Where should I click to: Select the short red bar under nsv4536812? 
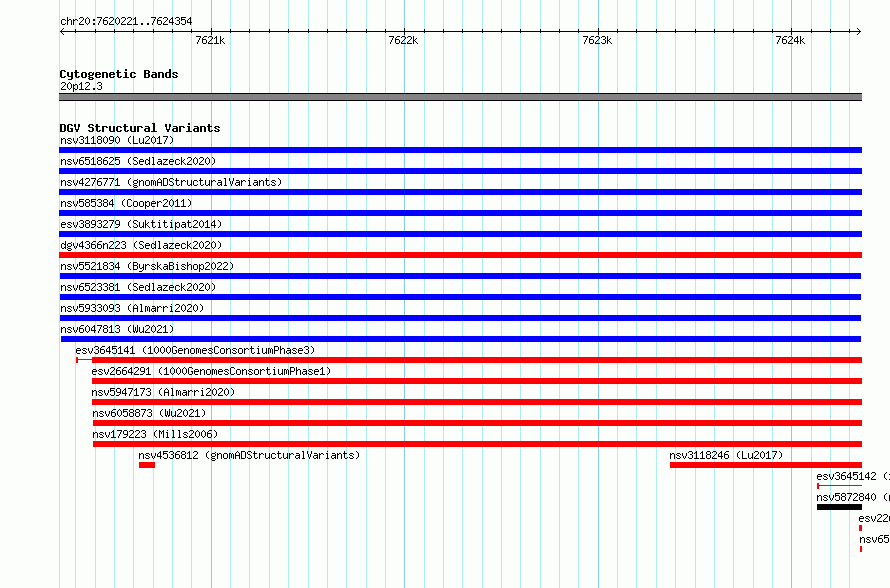point(147,465)
